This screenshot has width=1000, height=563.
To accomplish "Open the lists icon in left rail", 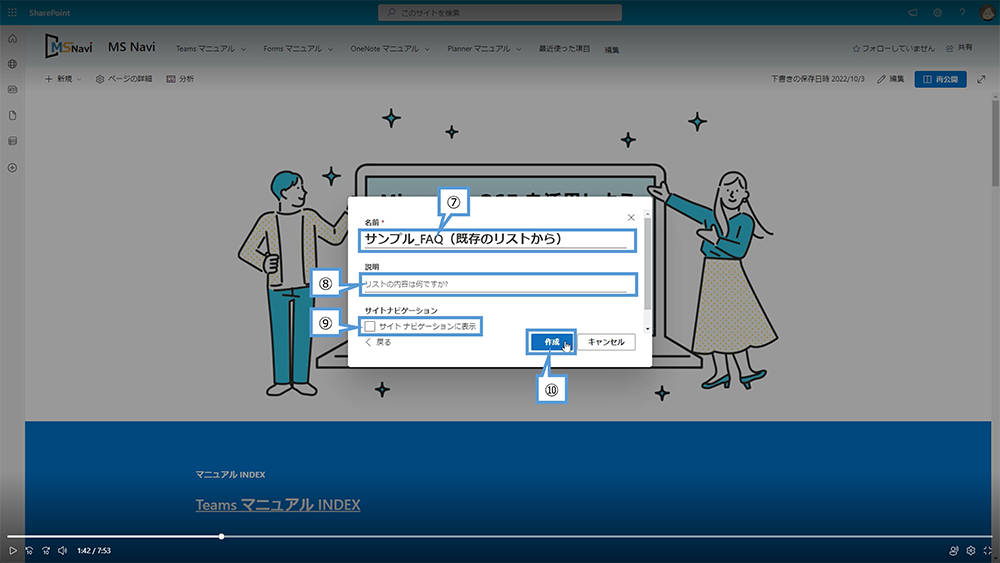I will [x=12, y=141].
